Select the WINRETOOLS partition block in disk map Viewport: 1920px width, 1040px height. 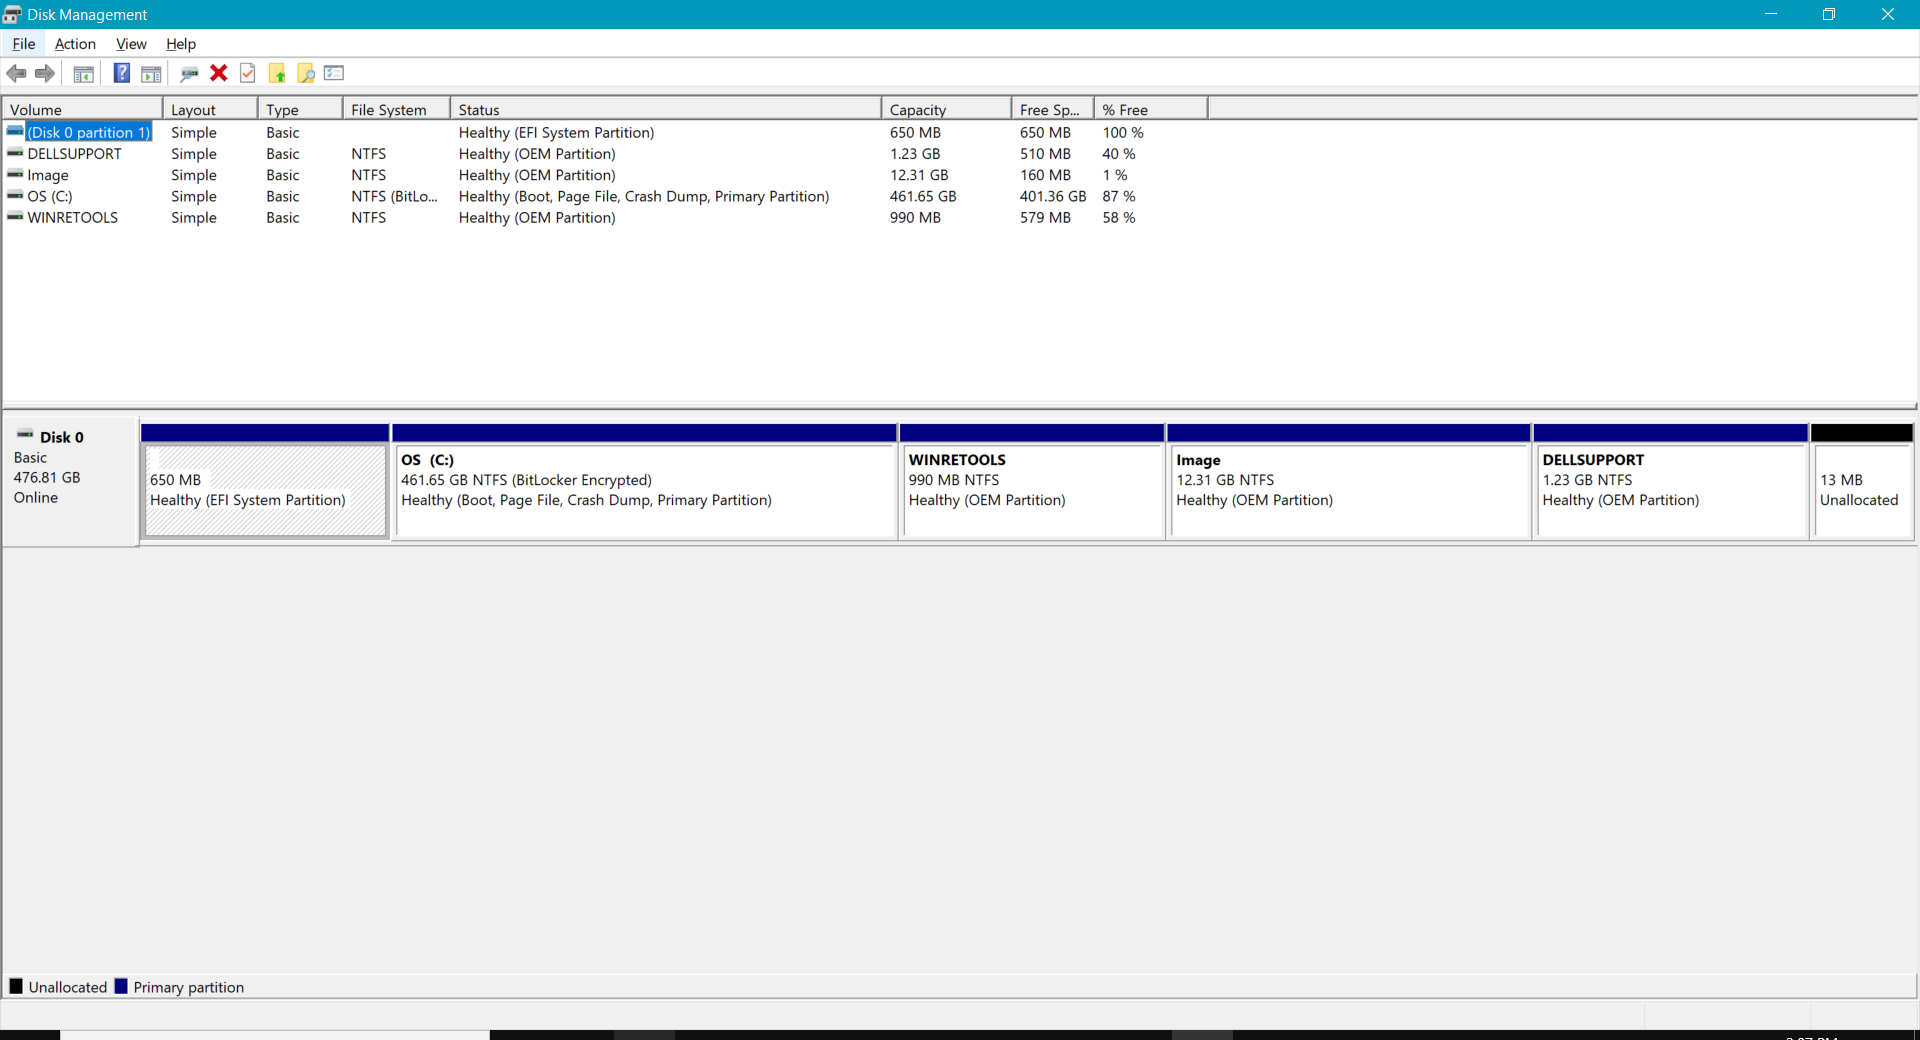pyautogui.click(x=1031, y=490)
